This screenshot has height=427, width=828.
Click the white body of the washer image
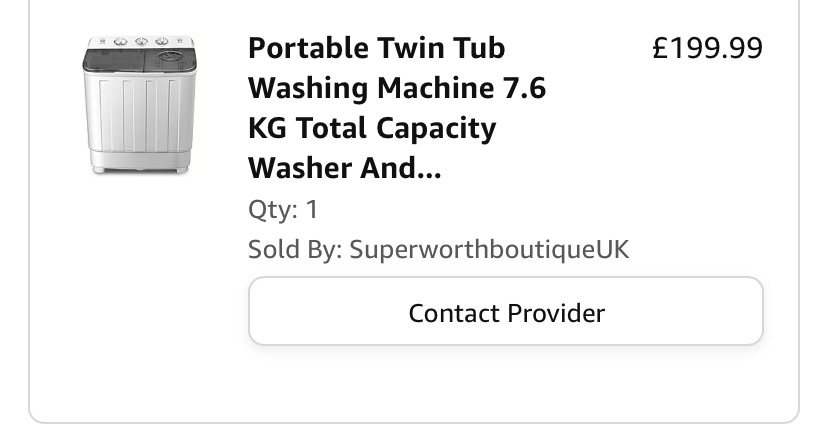click(139, 112)
